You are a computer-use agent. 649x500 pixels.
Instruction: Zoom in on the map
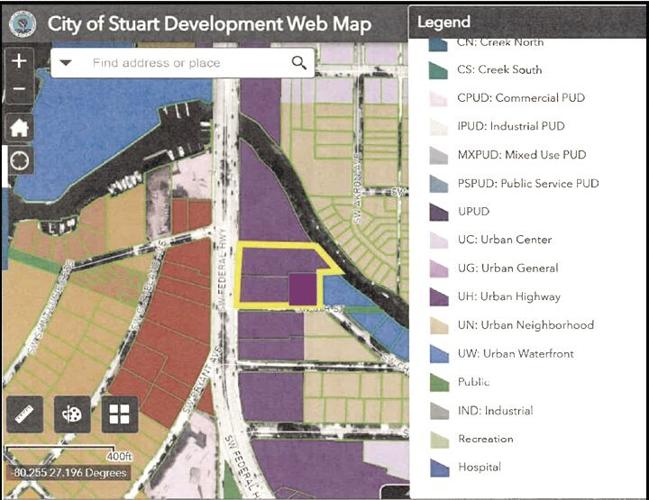[x=20, y=61]
